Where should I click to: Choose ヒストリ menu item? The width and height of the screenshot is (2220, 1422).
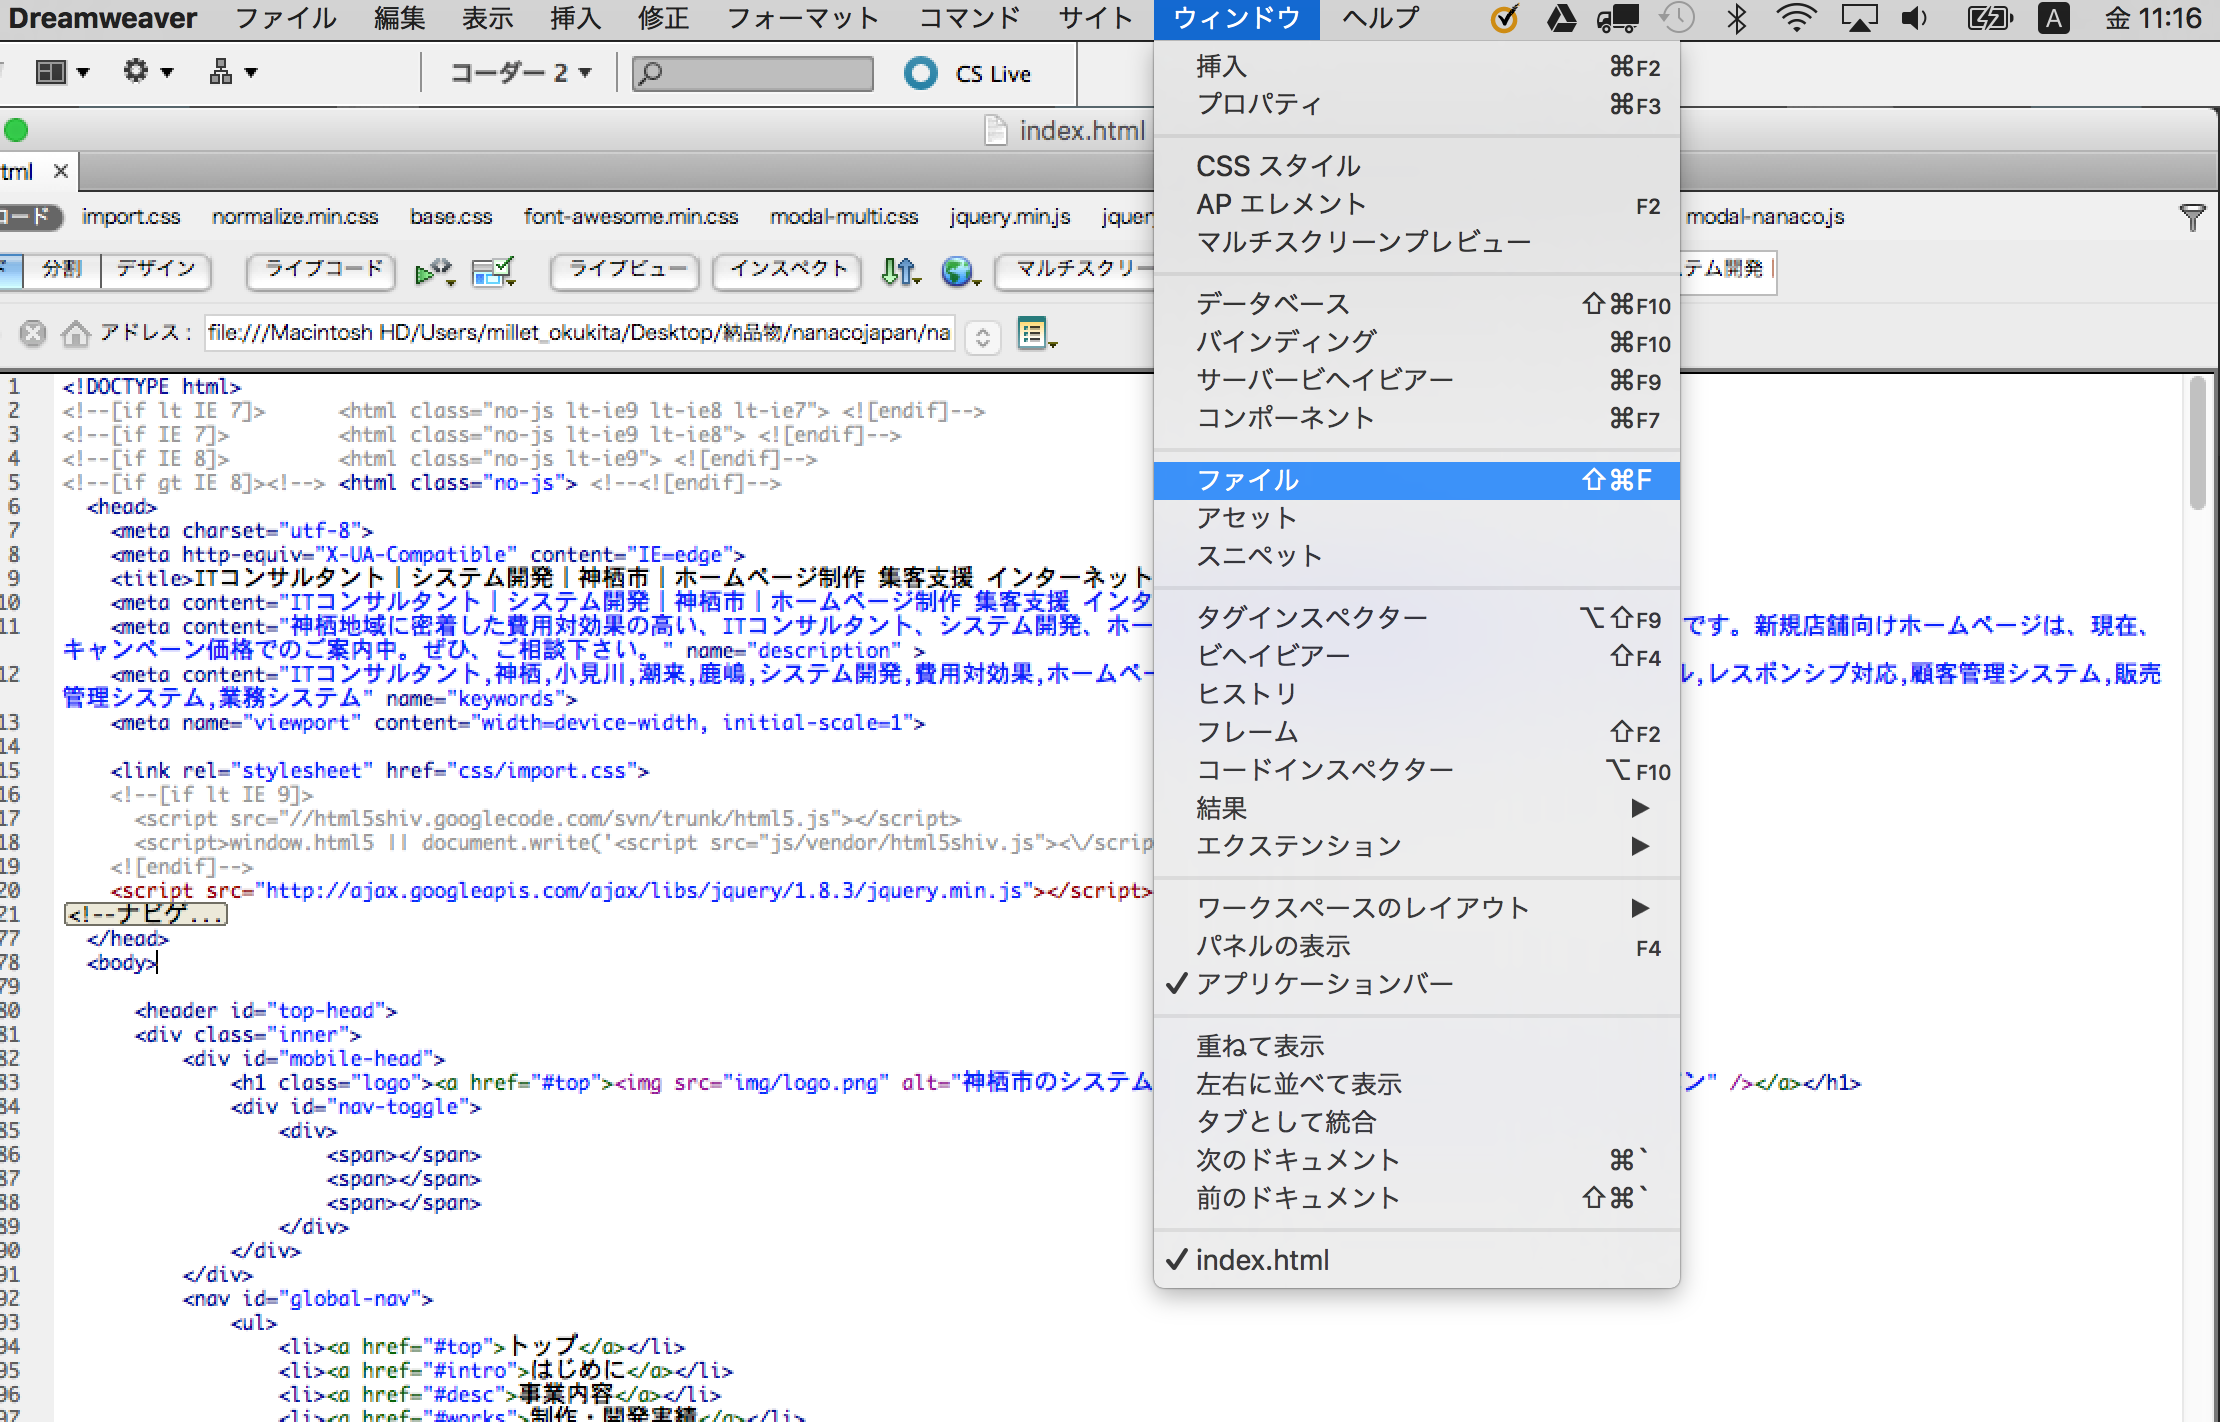coord(1416,694)
